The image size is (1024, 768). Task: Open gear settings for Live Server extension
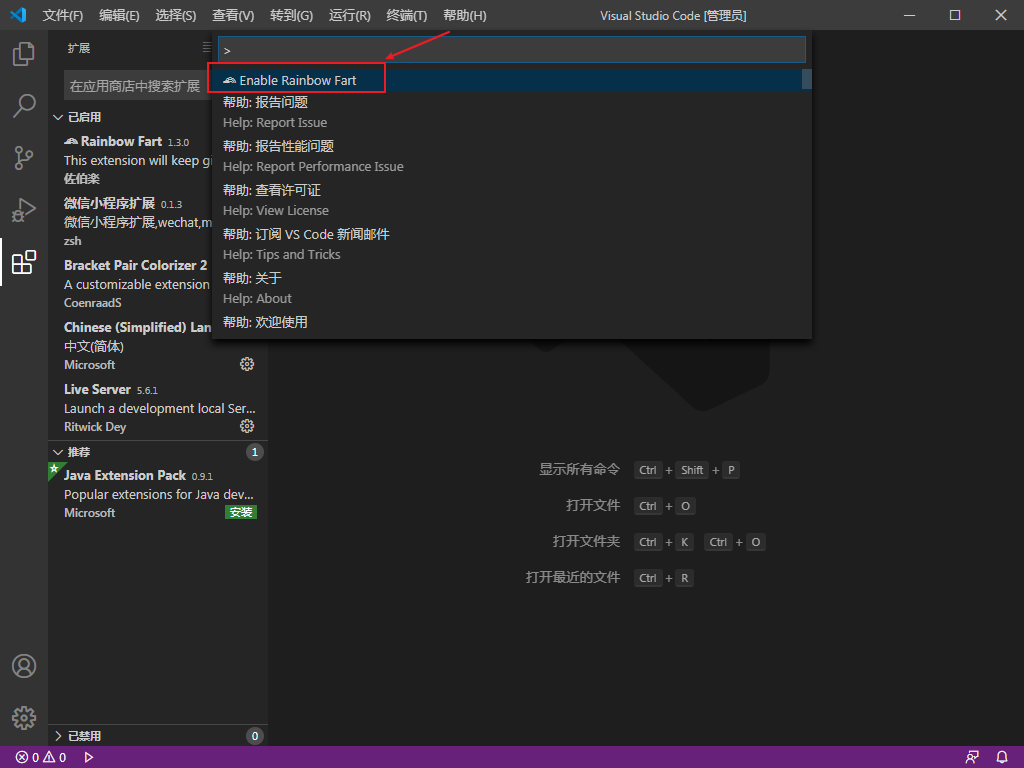[x=247, y=426]
